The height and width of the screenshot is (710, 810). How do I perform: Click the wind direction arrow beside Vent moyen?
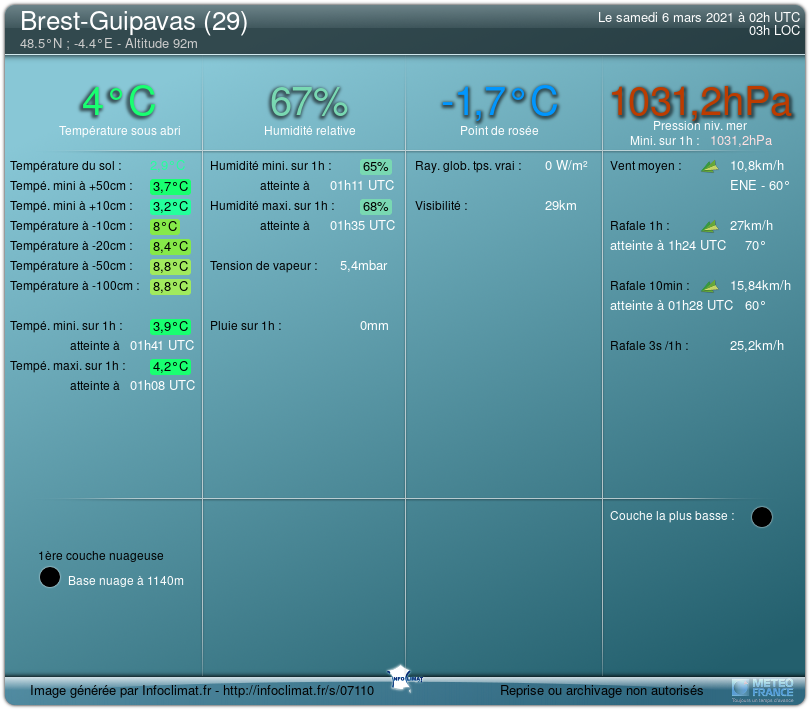tap(710, 166)
